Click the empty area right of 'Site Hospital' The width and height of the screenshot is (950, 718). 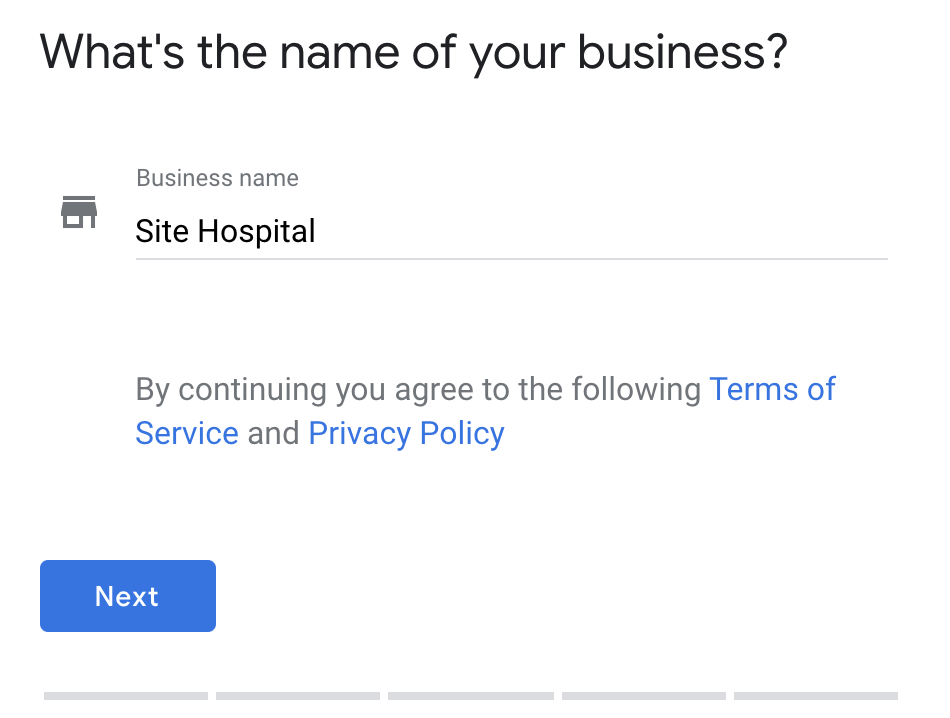click(x=600, y=232)
